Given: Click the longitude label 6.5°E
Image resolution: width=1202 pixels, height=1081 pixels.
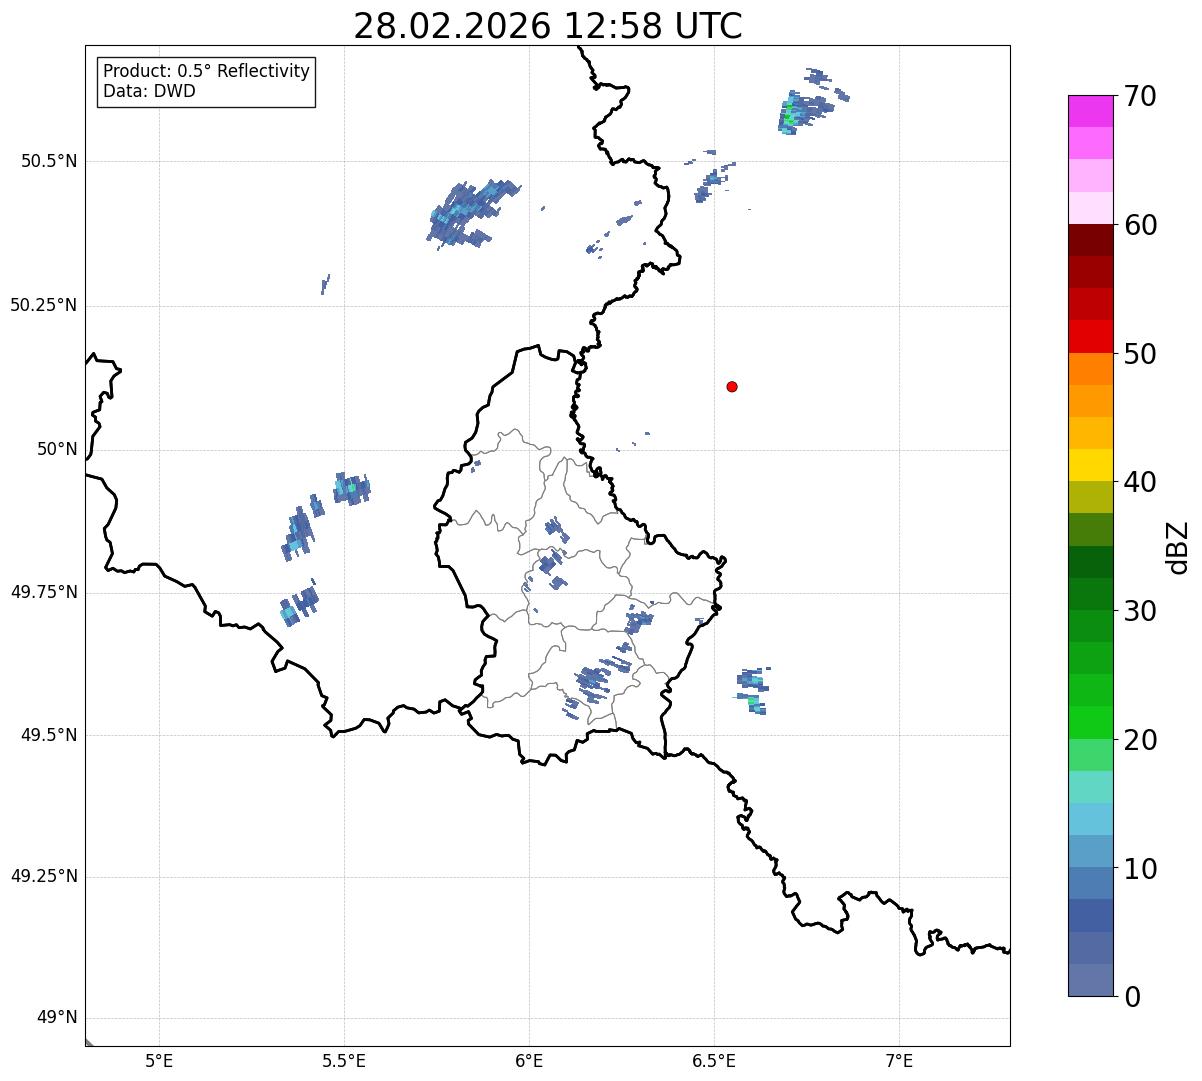Looking at the screenshot, I should [714, 1060].
